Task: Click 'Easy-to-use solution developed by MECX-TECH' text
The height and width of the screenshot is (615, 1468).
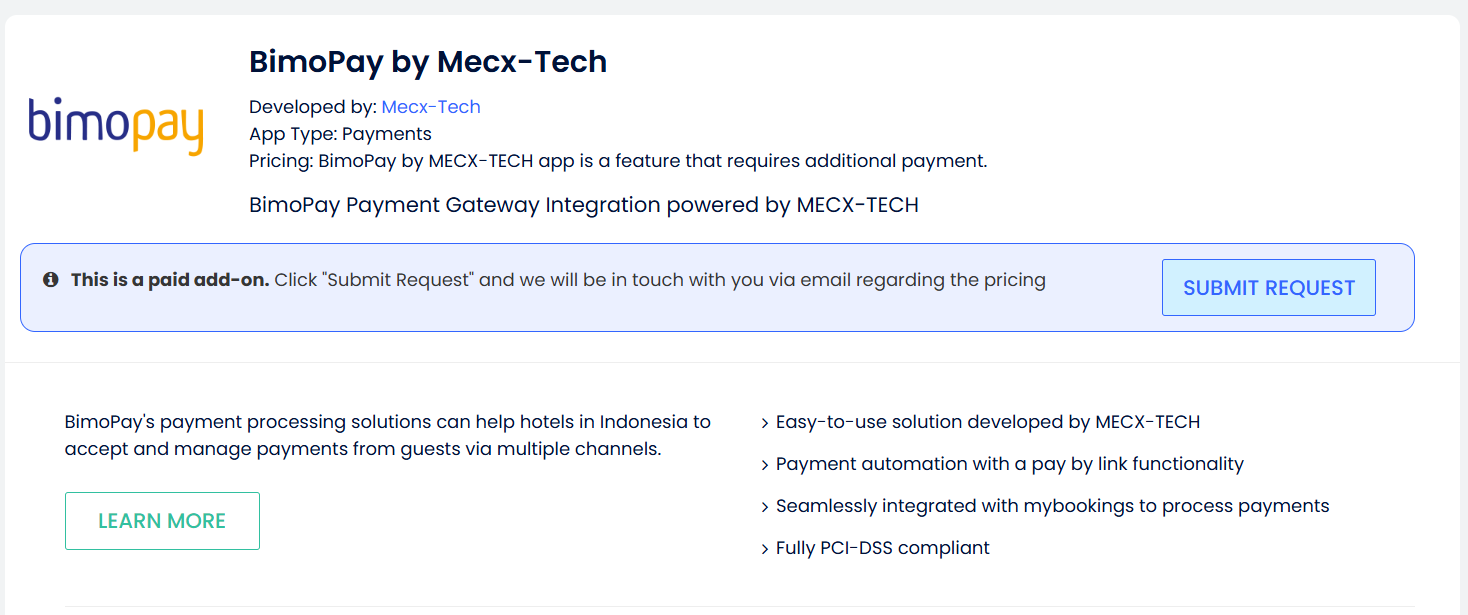Action: click(x=988, y=422)
